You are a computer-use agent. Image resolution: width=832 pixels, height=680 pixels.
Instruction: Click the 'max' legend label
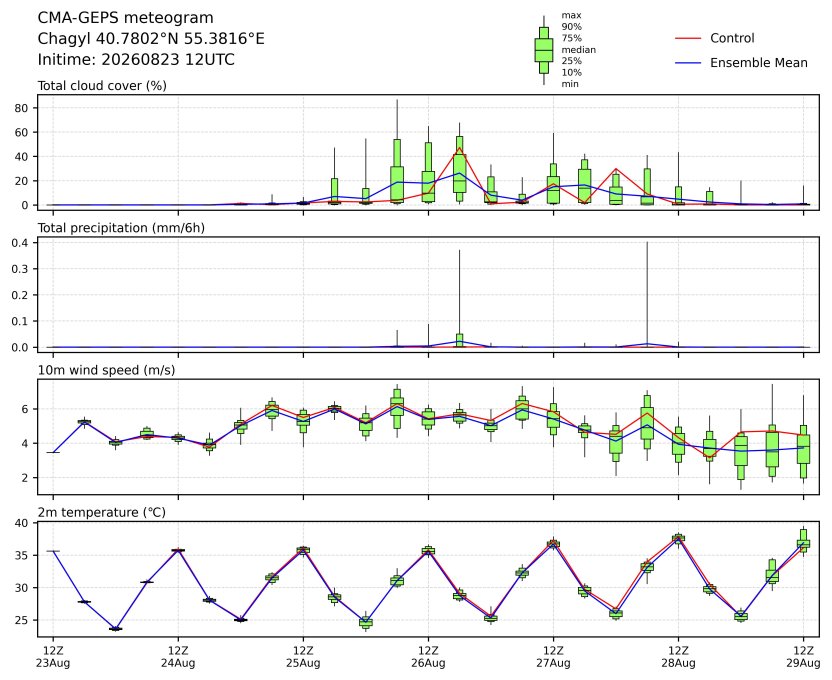571,15
